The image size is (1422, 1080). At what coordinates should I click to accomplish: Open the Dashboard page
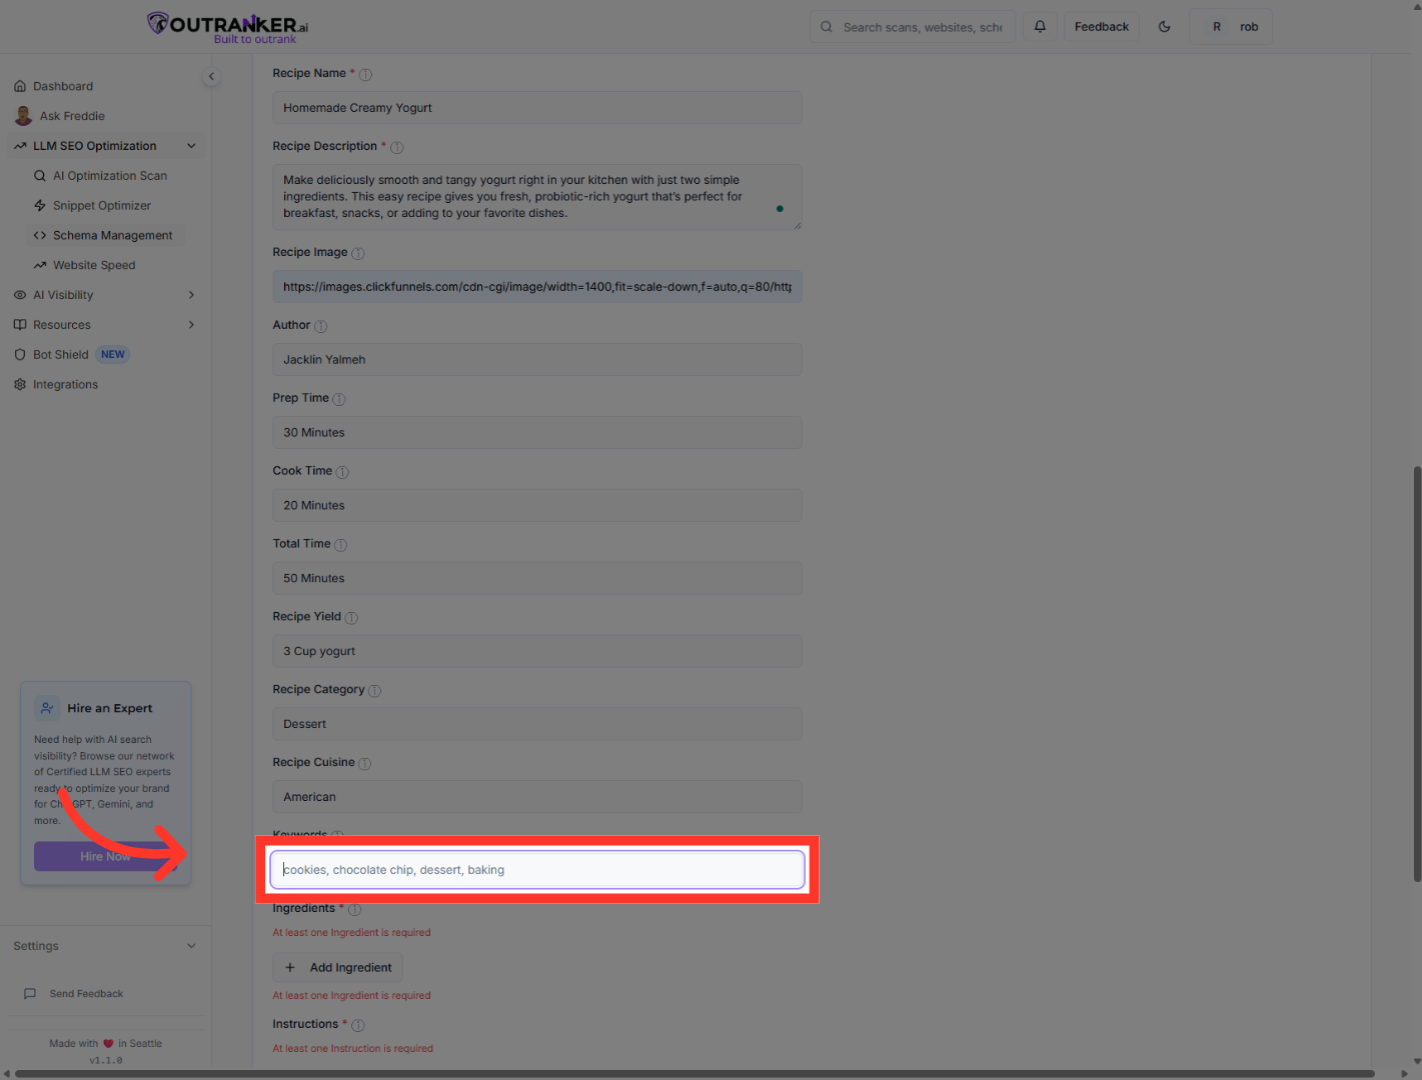(x=63, y=85)
